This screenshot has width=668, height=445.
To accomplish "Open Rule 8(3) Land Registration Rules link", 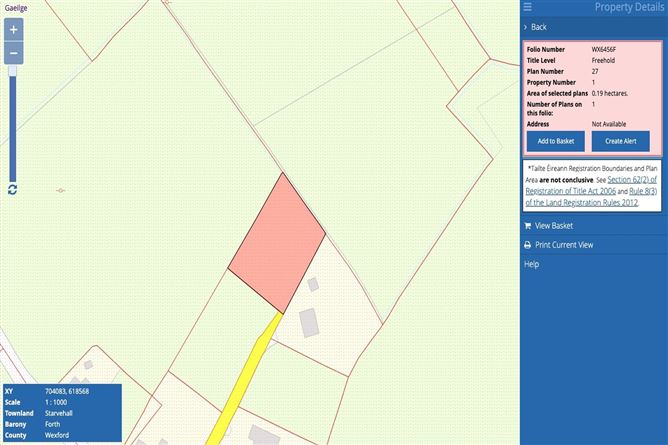I will pyautogui.click(x=591, y=197).
